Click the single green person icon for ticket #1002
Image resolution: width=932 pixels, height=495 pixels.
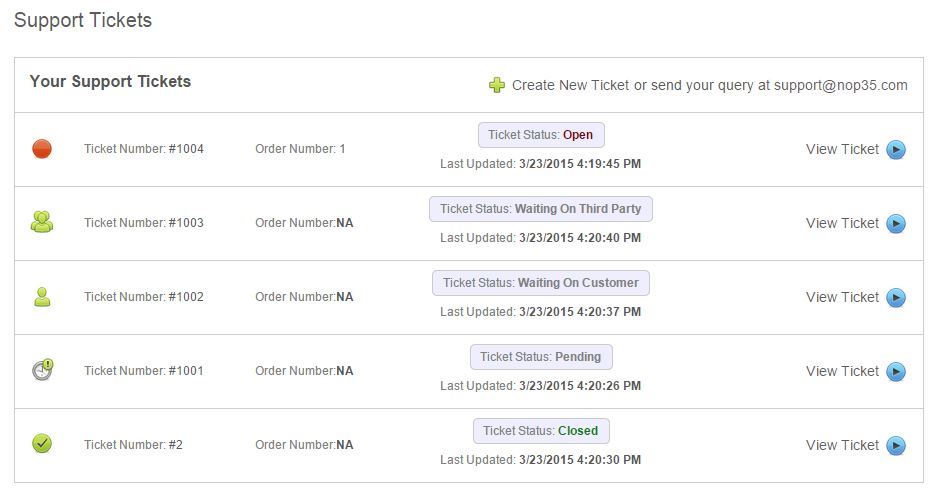[41, 297]
